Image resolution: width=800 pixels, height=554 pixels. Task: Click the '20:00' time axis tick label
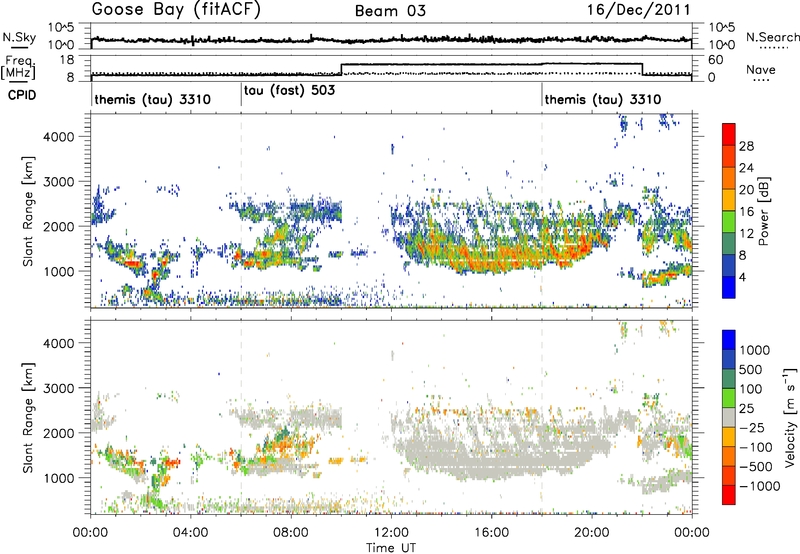592,533
